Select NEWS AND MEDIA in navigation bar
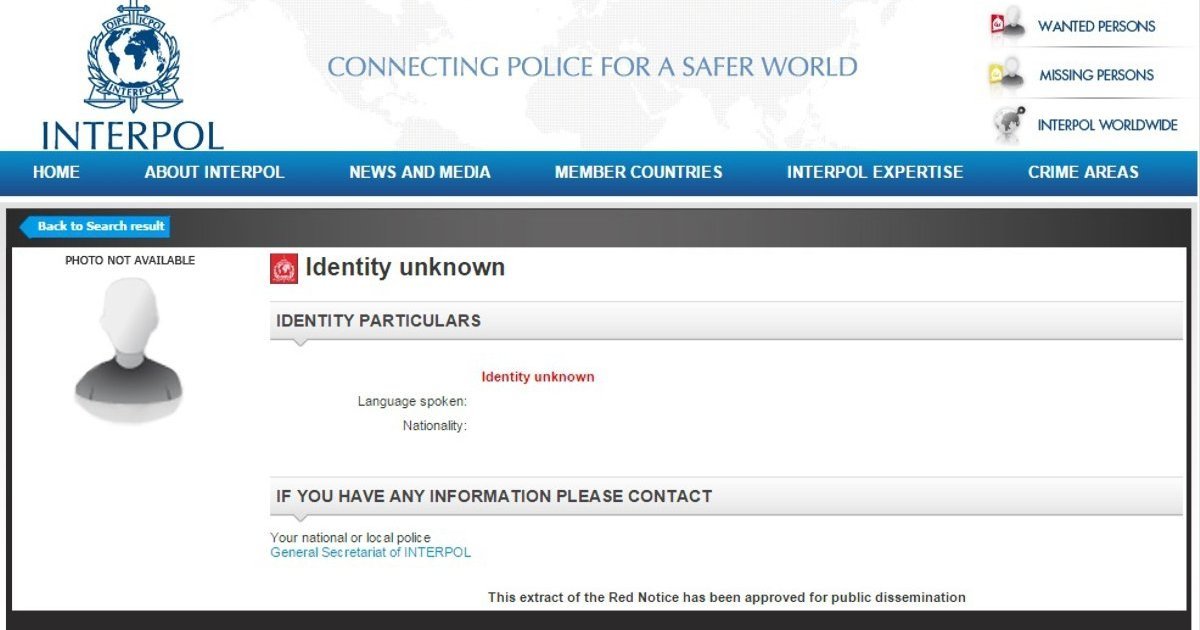Image resolution: width=1200 pixels, height=630 pixels. tap(420, 172)
